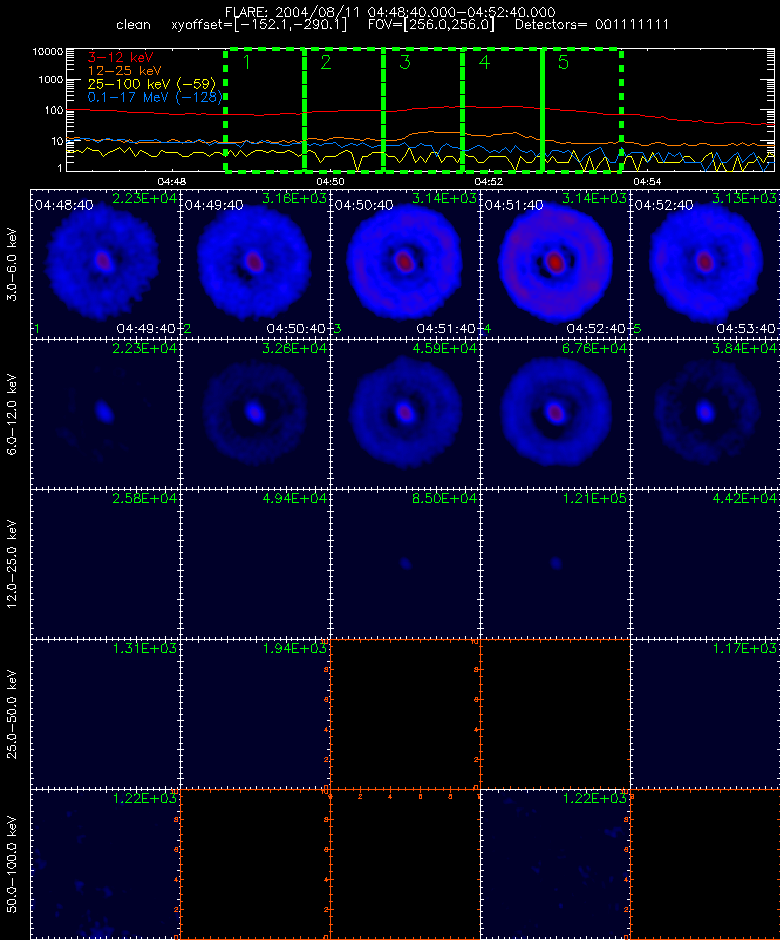Select interval 5 marker in the light curve
Image resolution: width=780 pixels, height=940 pixels.
point(563,62)
